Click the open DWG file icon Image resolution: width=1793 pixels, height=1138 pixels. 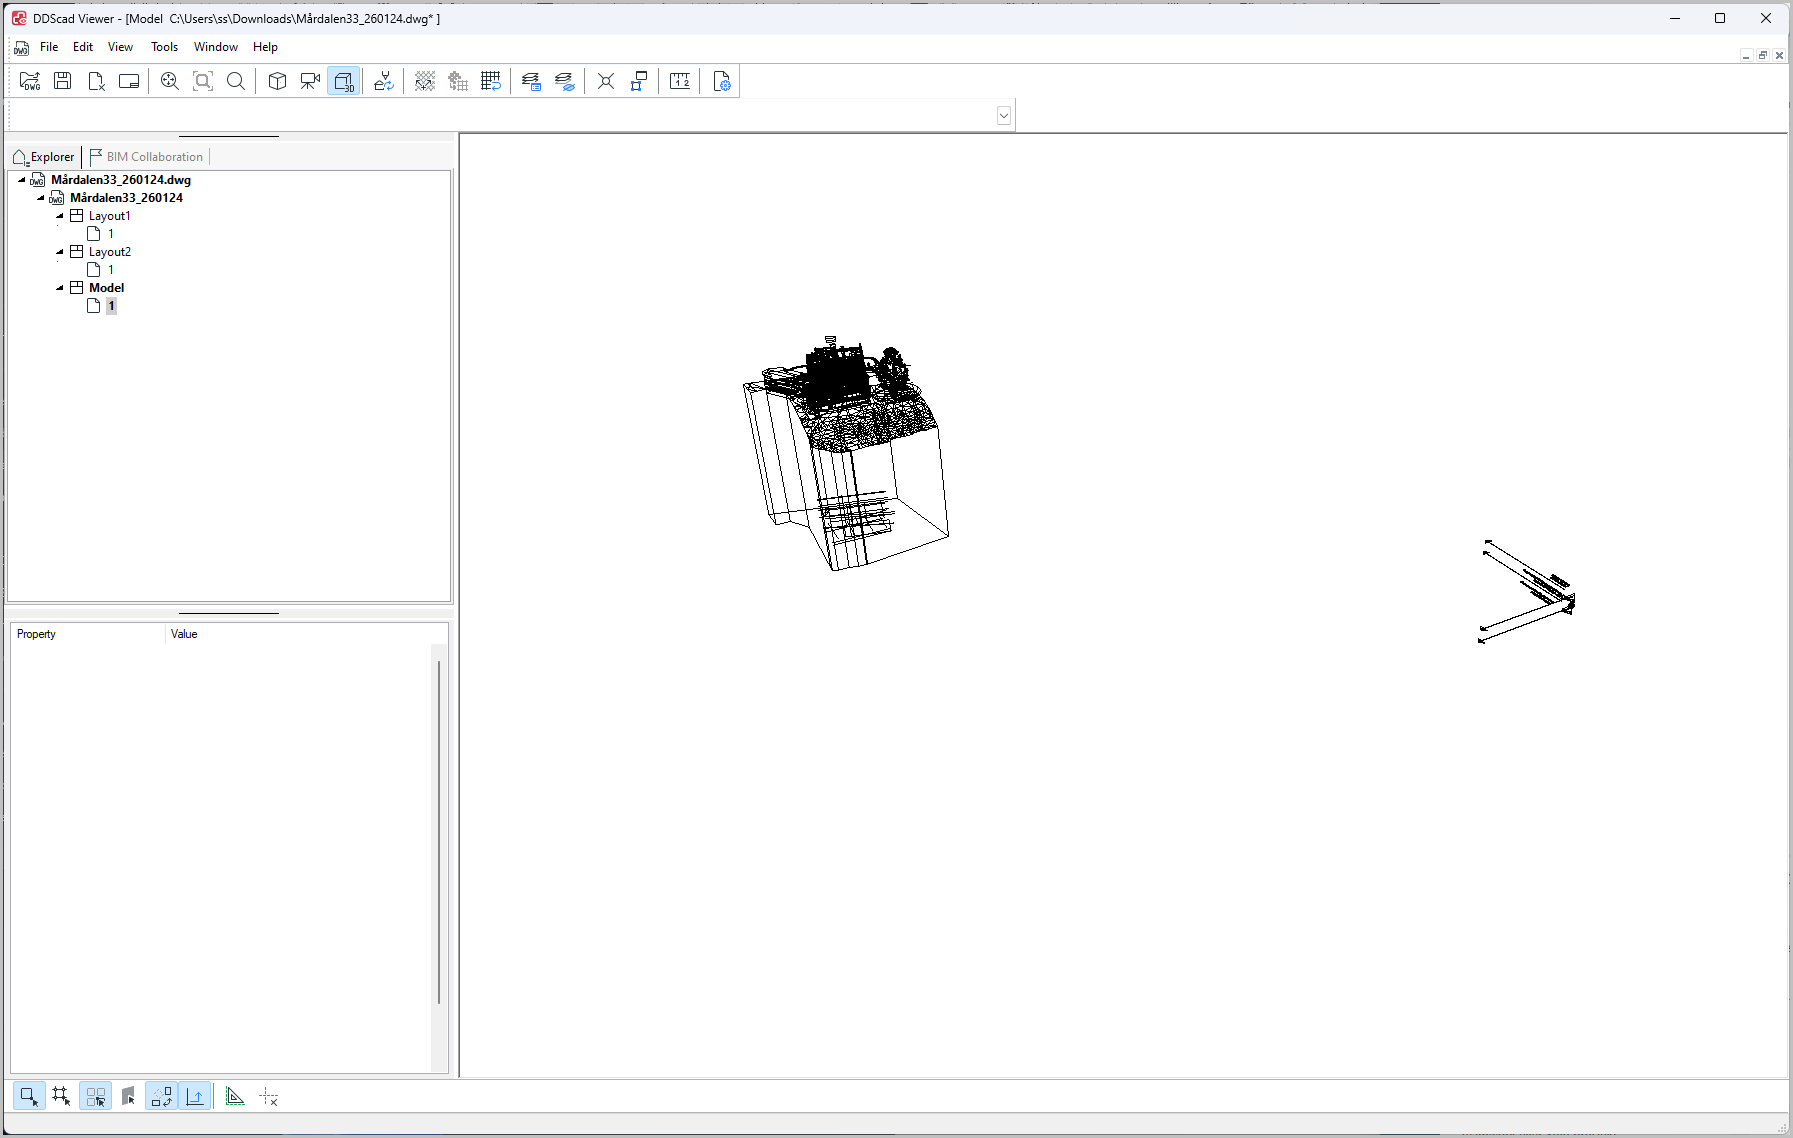[x=30, y=82]
